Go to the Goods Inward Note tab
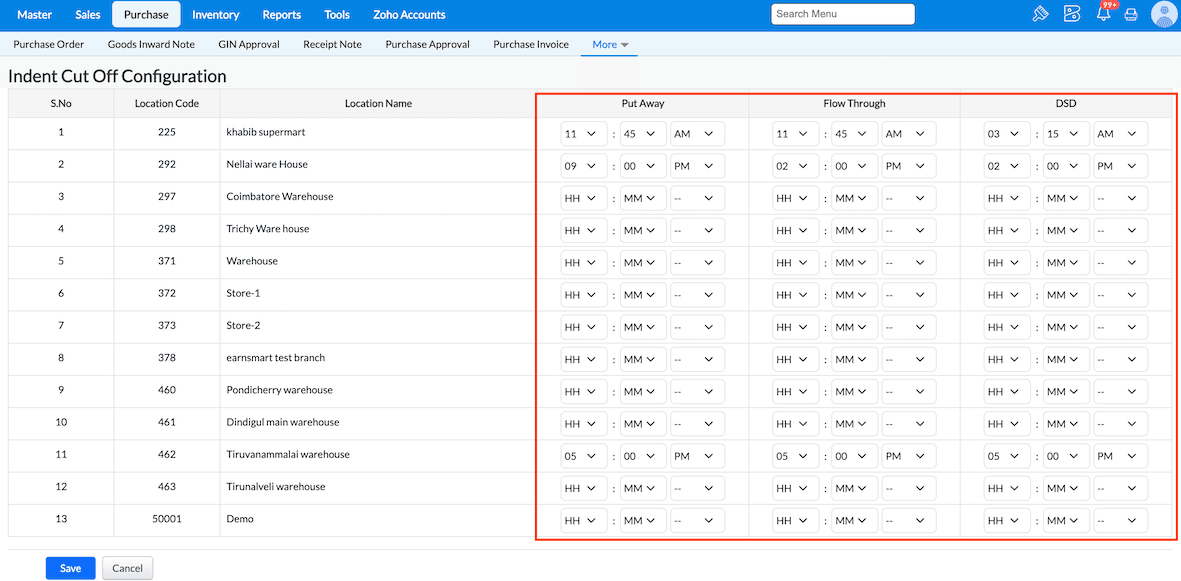1181x581 pixels. [151, 44]
